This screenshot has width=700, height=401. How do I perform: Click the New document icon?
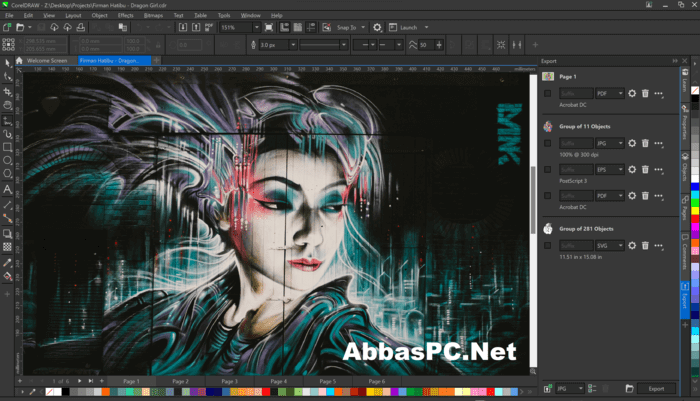point(7,27)
